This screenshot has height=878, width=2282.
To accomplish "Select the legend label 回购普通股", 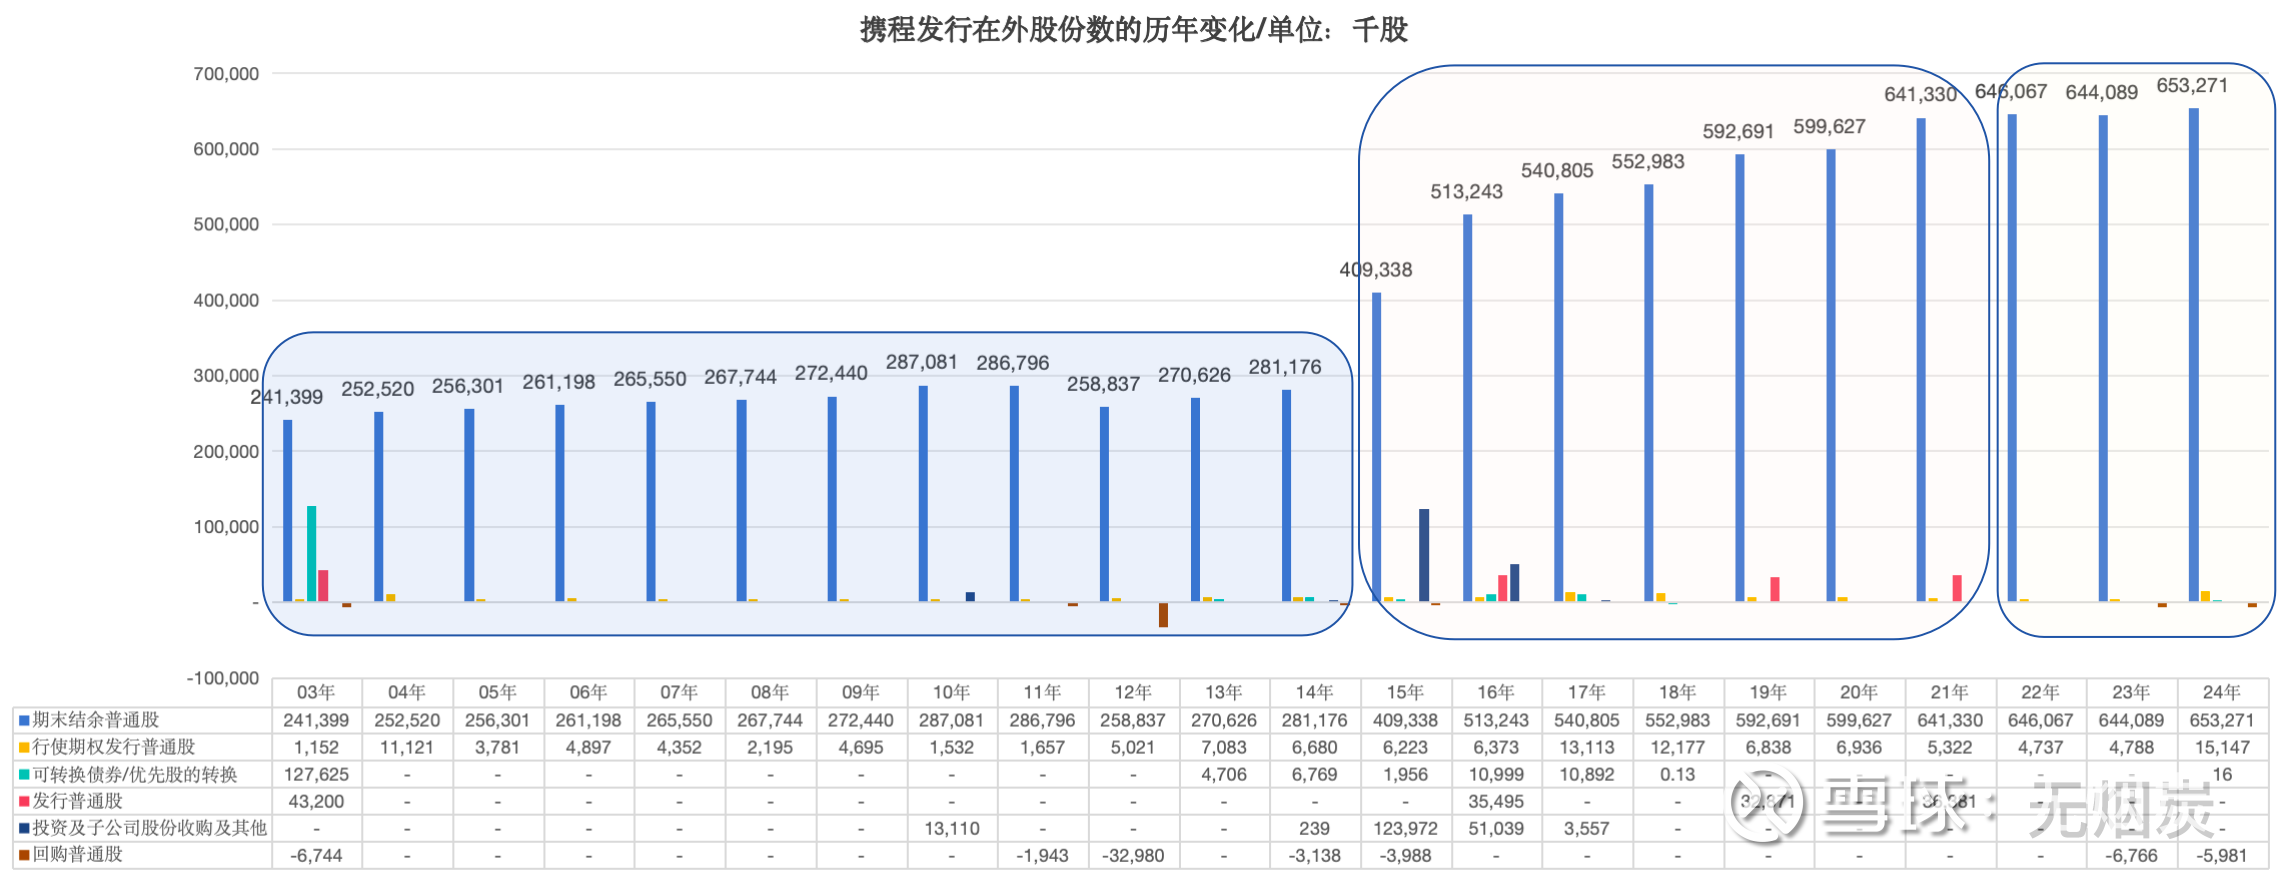I will (x=78, y=855).
